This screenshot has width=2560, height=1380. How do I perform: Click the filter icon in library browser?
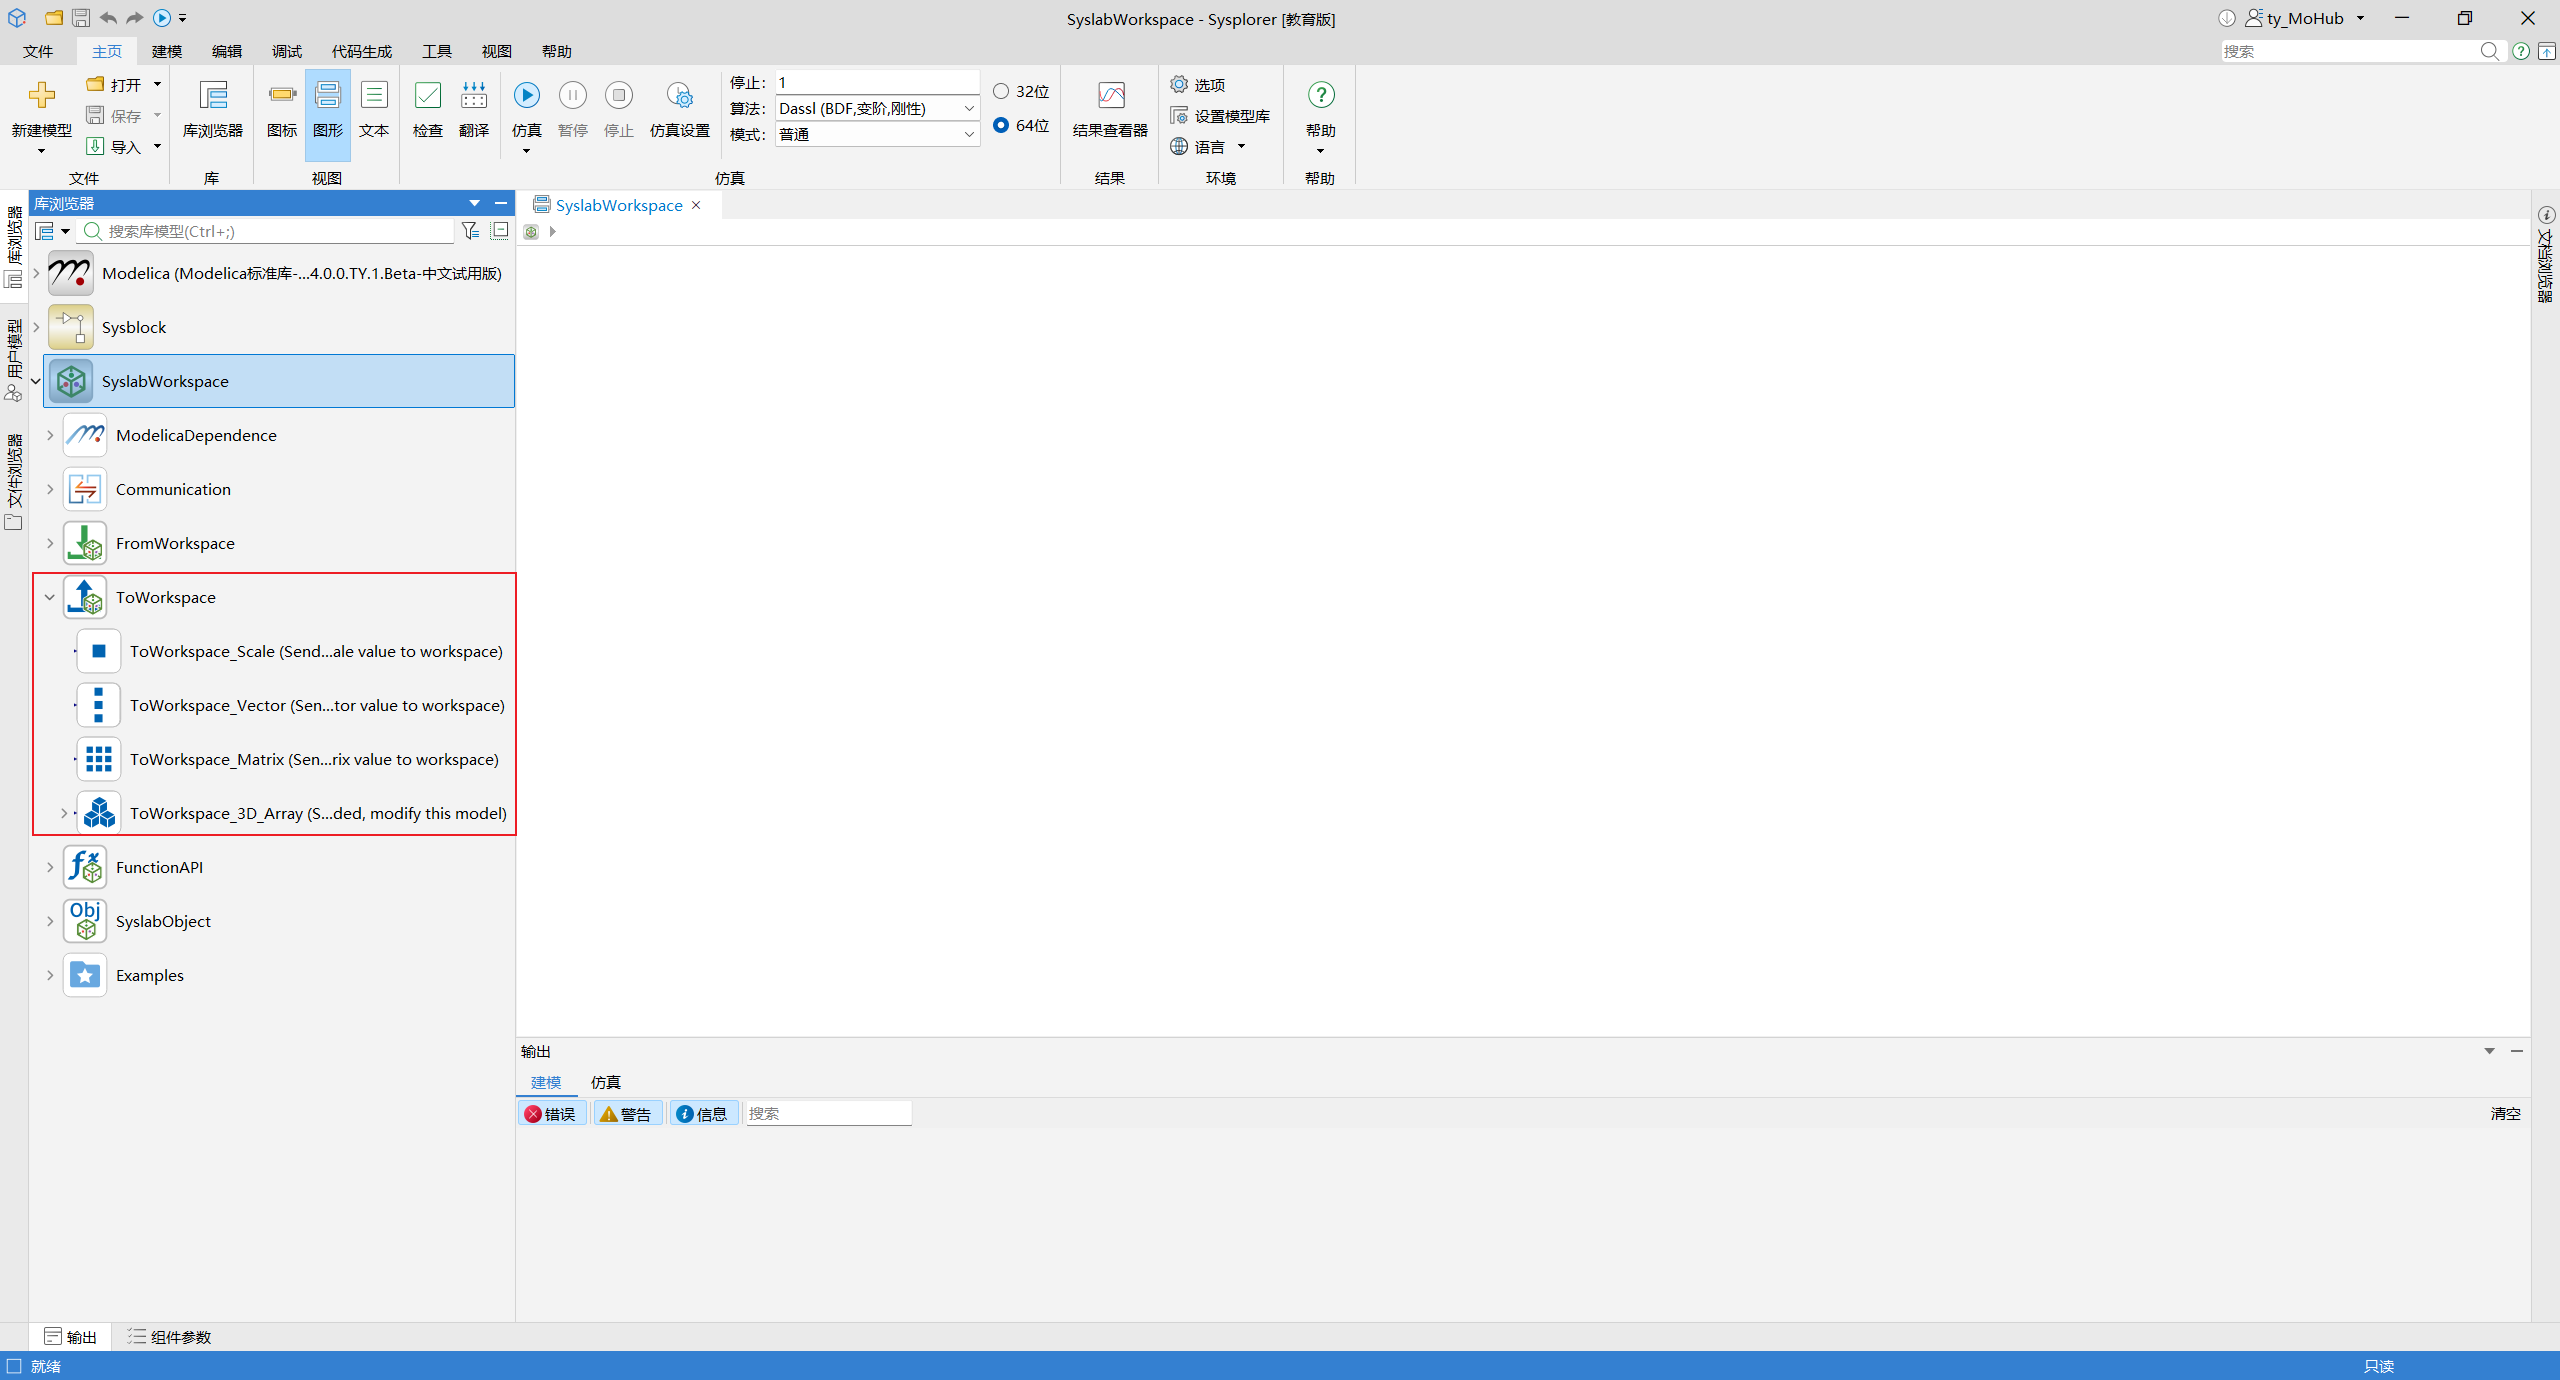coord(470,231)
